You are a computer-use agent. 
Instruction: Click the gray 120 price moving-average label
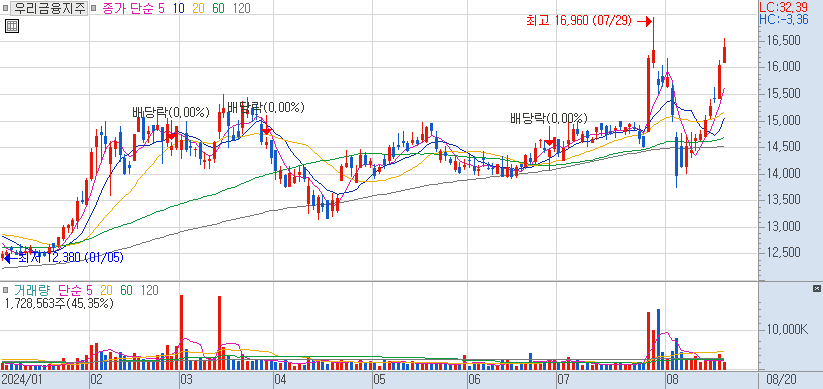pos(241,8)
